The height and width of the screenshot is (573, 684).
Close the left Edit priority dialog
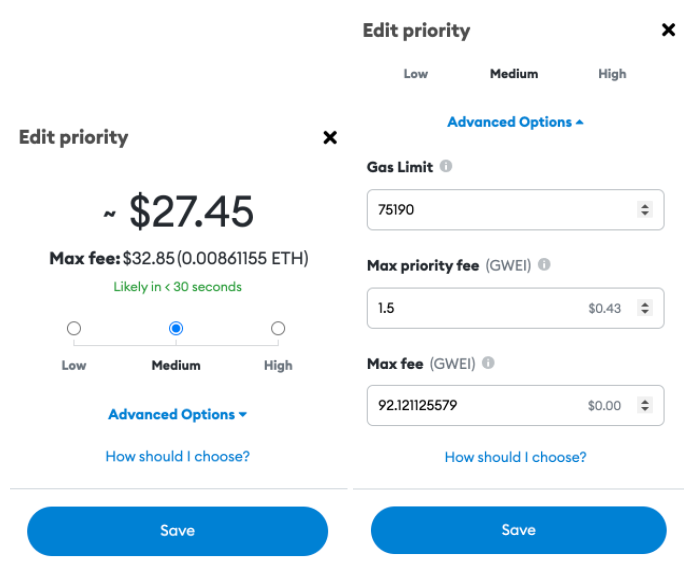click(x=330, y=137)
